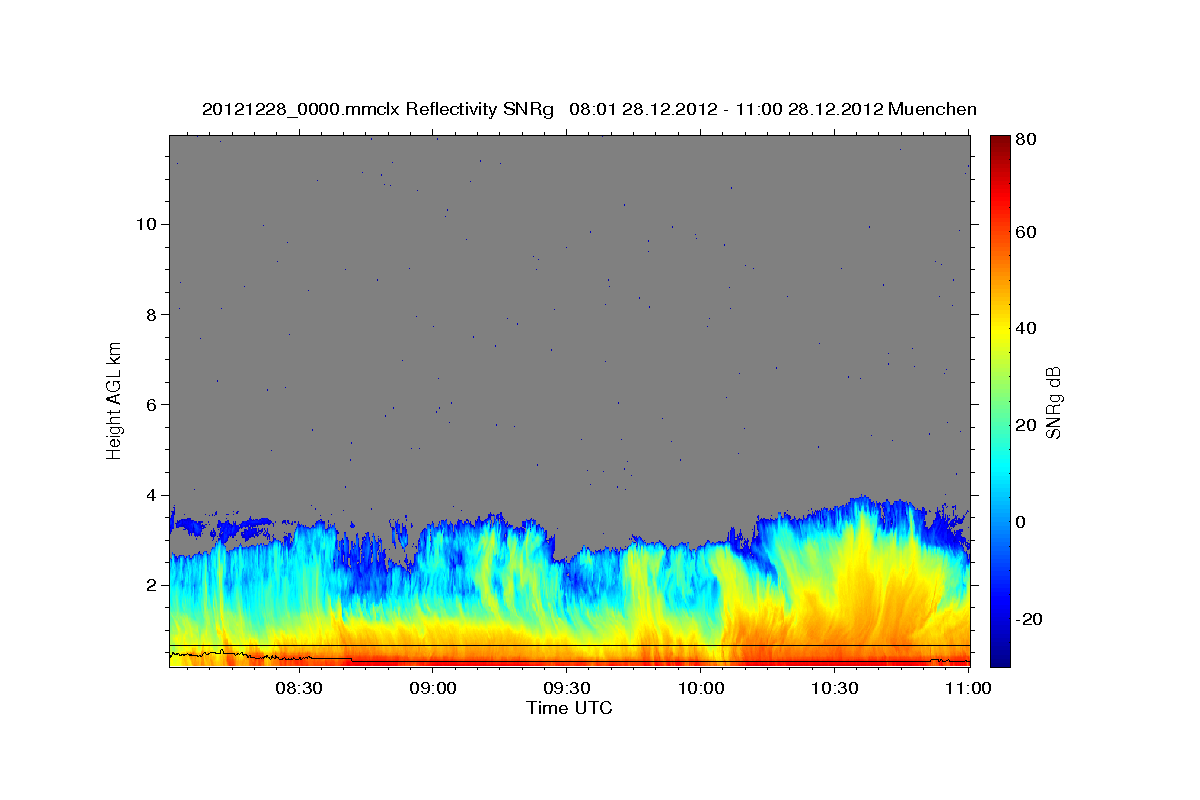
Task: Click the dark blue bottom of the colorbar
Action: [1000, 657]
